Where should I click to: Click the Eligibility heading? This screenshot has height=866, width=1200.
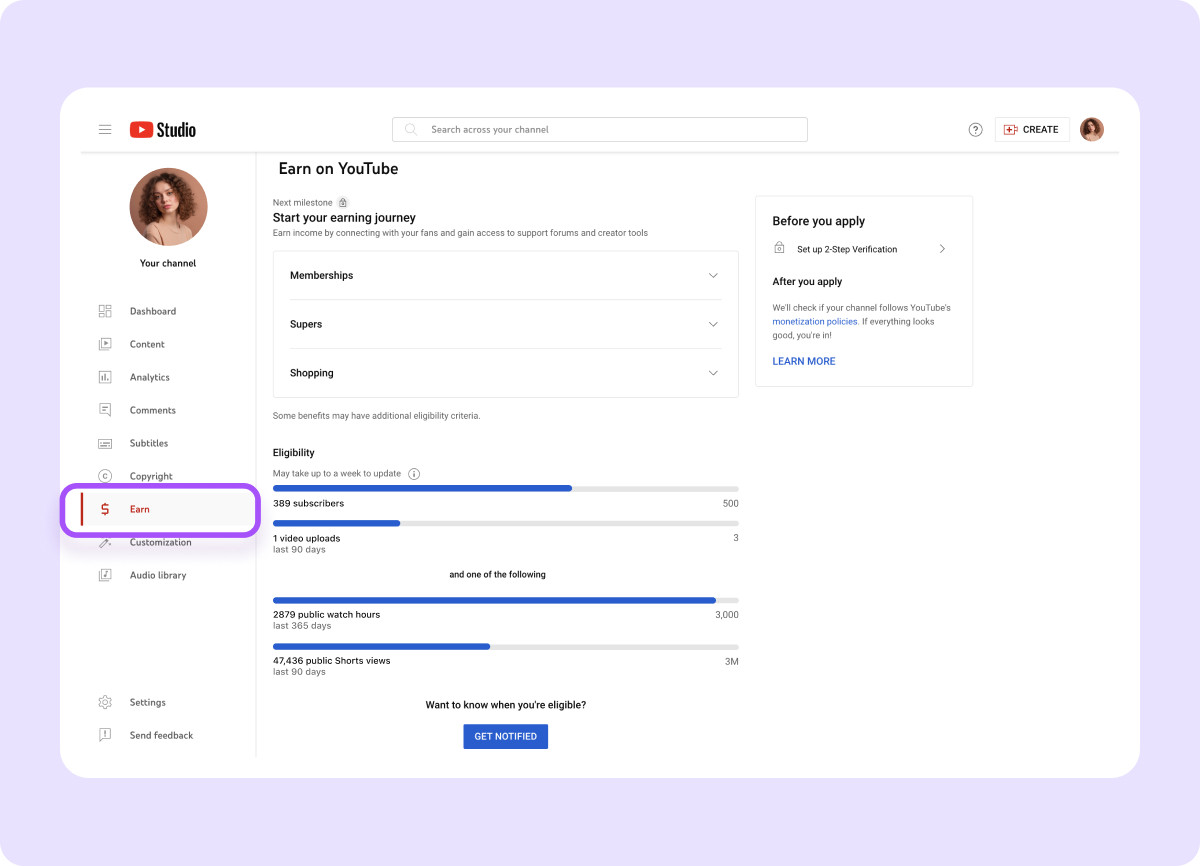pos(294,453)
